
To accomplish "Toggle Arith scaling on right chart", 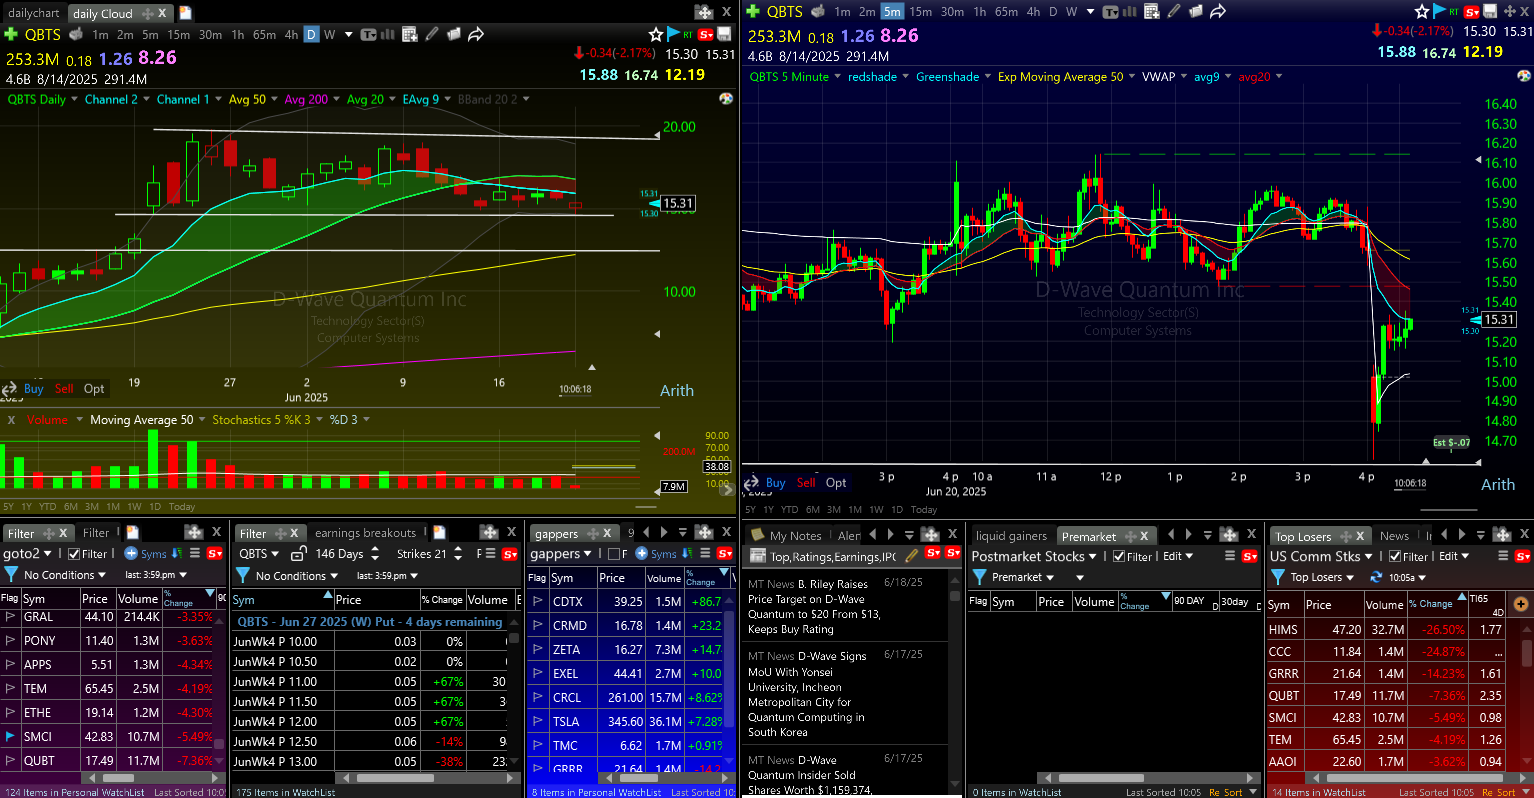I will 1498,484.
